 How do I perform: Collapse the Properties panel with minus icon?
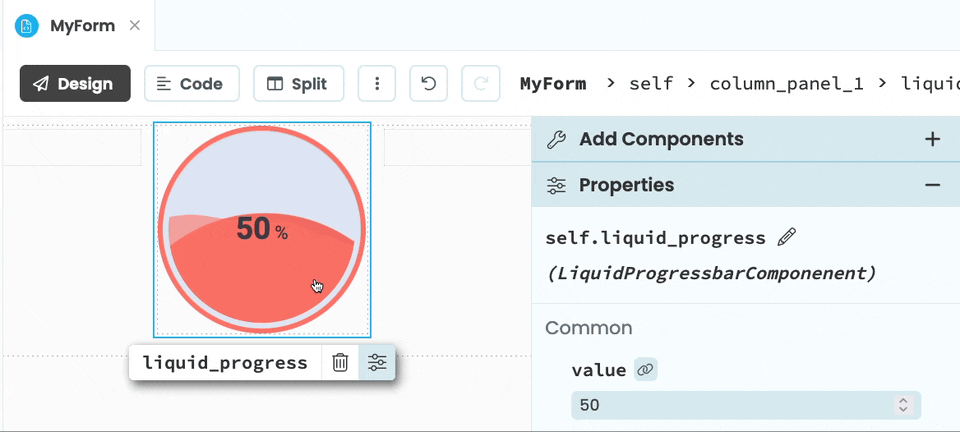coord(932,185)
